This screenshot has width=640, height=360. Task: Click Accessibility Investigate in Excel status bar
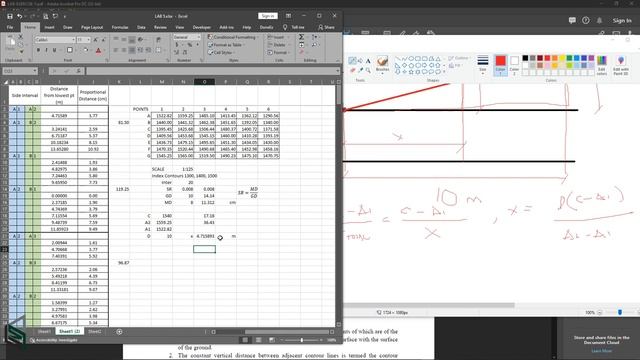click(x=53, y=340)
